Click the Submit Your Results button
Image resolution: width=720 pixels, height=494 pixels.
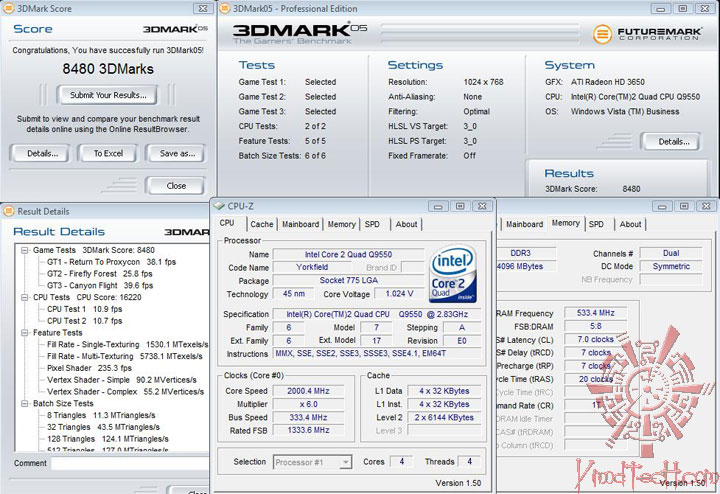(107, 95)
